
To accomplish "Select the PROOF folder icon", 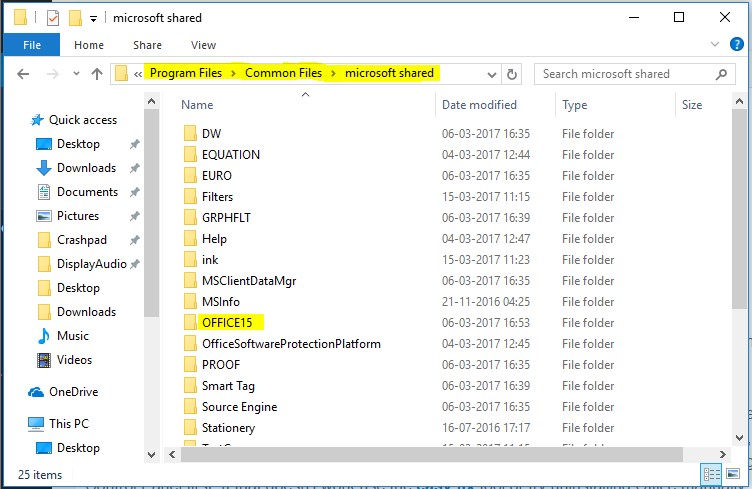I will pos(190,365).
